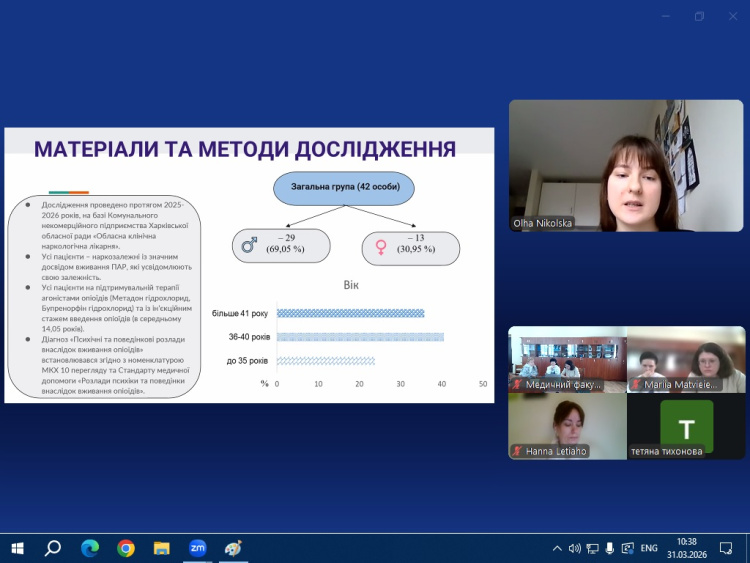Open the notification center icon
This screenshot has height=563, width=750.
coord(726,548)
